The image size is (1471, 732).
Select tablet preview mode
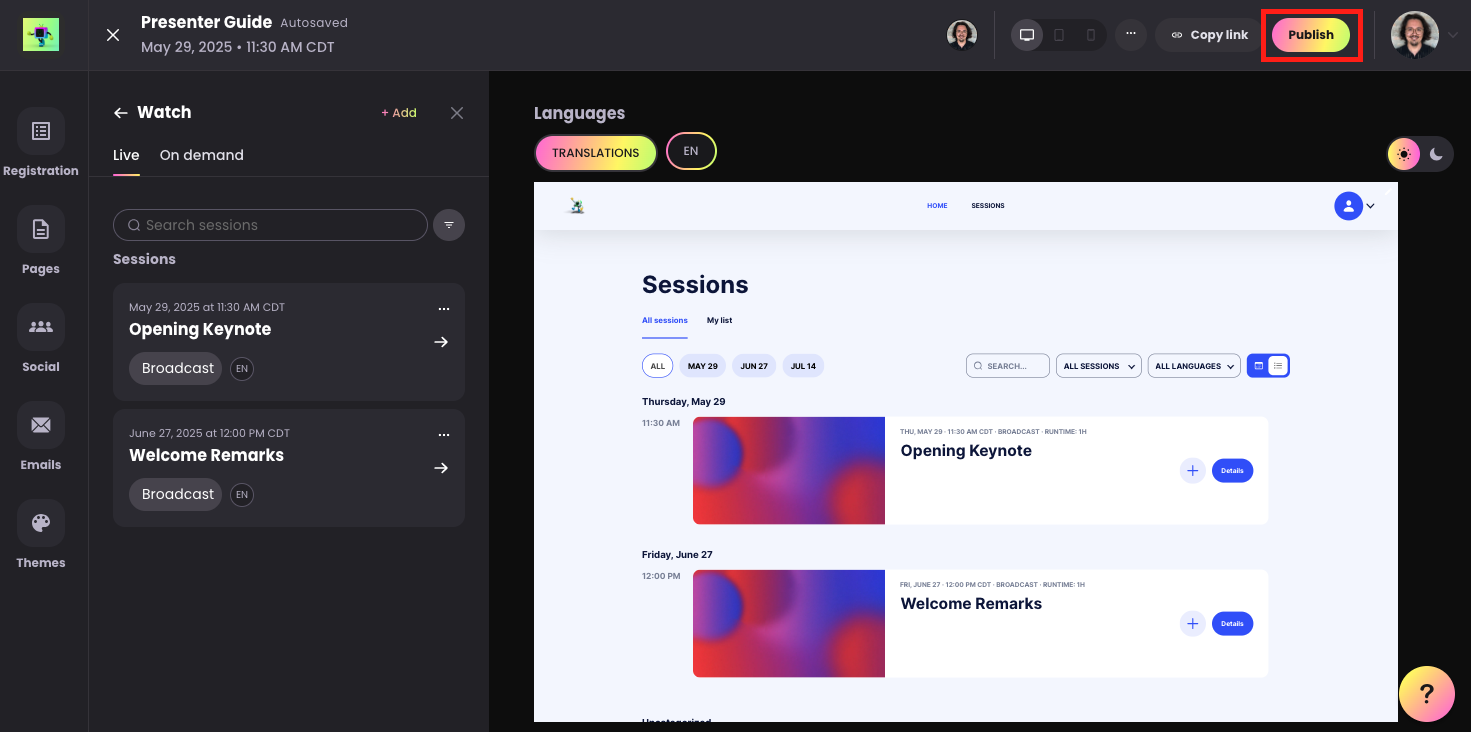pyautogui.click(x=1059, y=35)
